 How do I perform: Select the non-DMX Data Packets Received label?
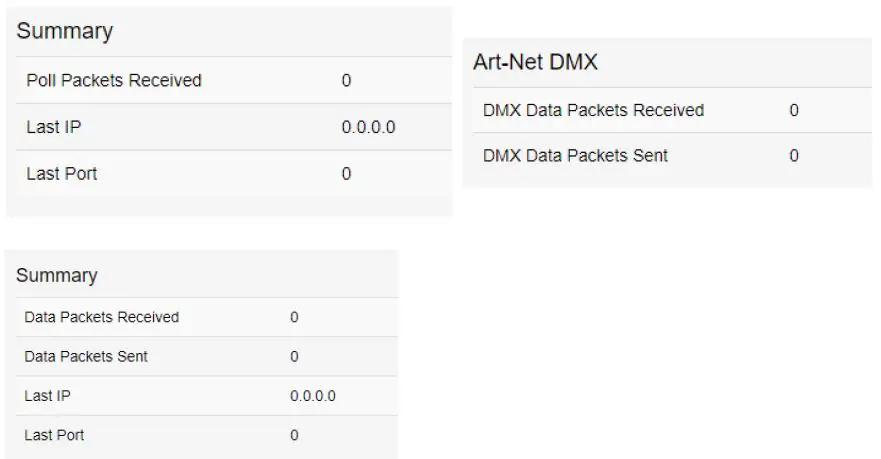101,317
